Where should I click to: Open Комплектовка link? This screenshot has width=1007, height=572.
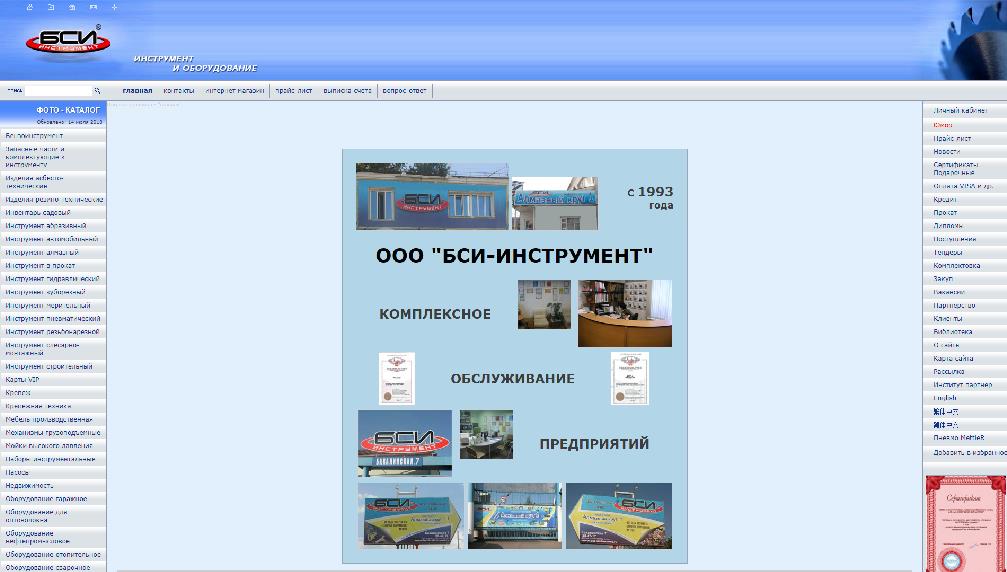click(957, 266)
